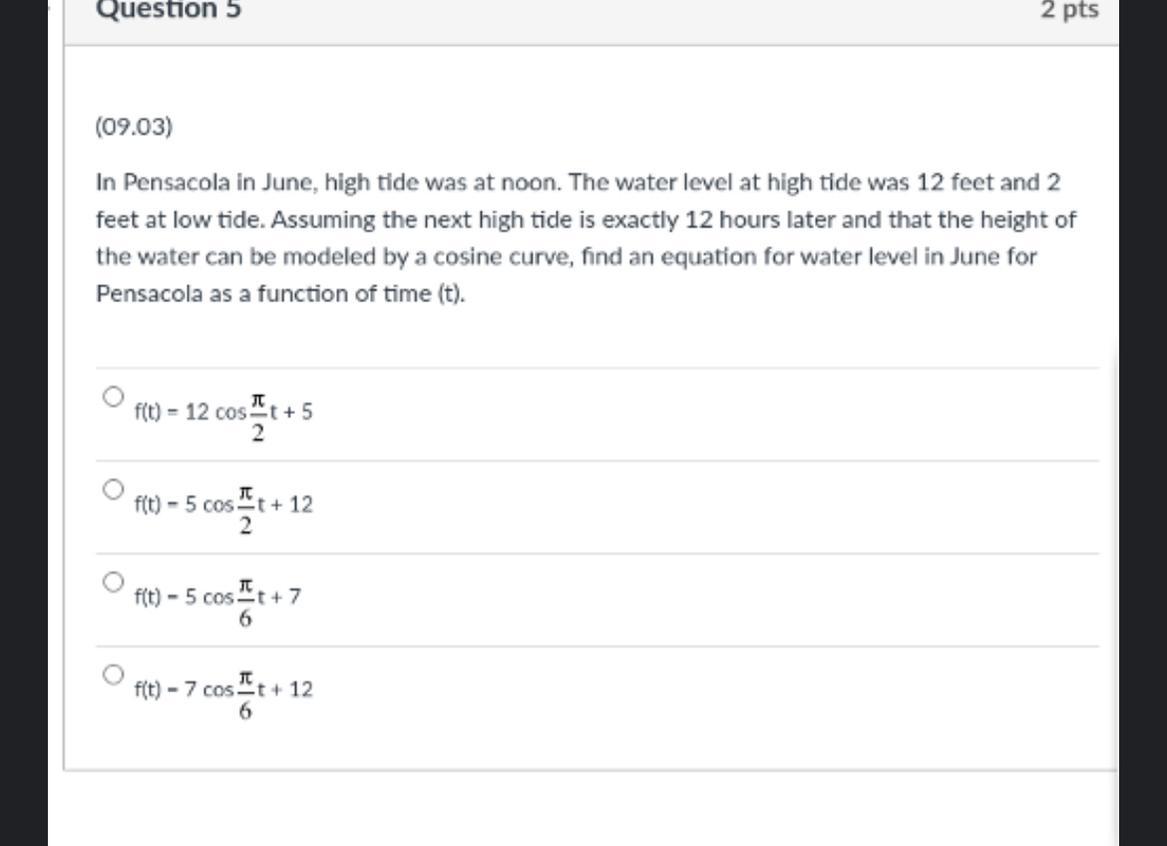Click the 2 pts points indicator
The height and width of the screenshot is (846, 1167).
(1067, 10)
